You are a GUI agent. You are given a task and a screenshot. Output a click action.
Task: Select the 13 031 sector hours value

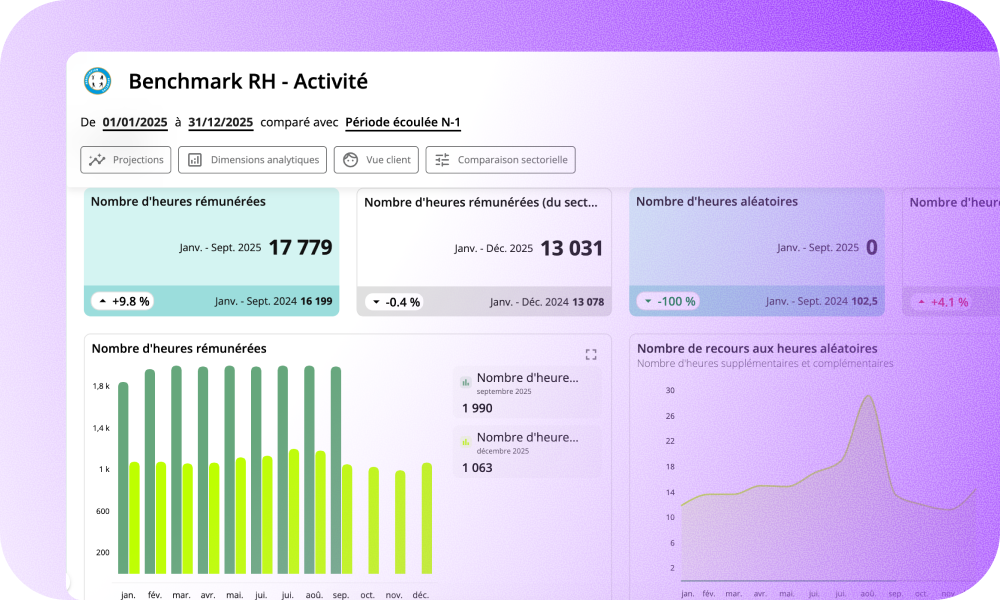coord(571,248)
